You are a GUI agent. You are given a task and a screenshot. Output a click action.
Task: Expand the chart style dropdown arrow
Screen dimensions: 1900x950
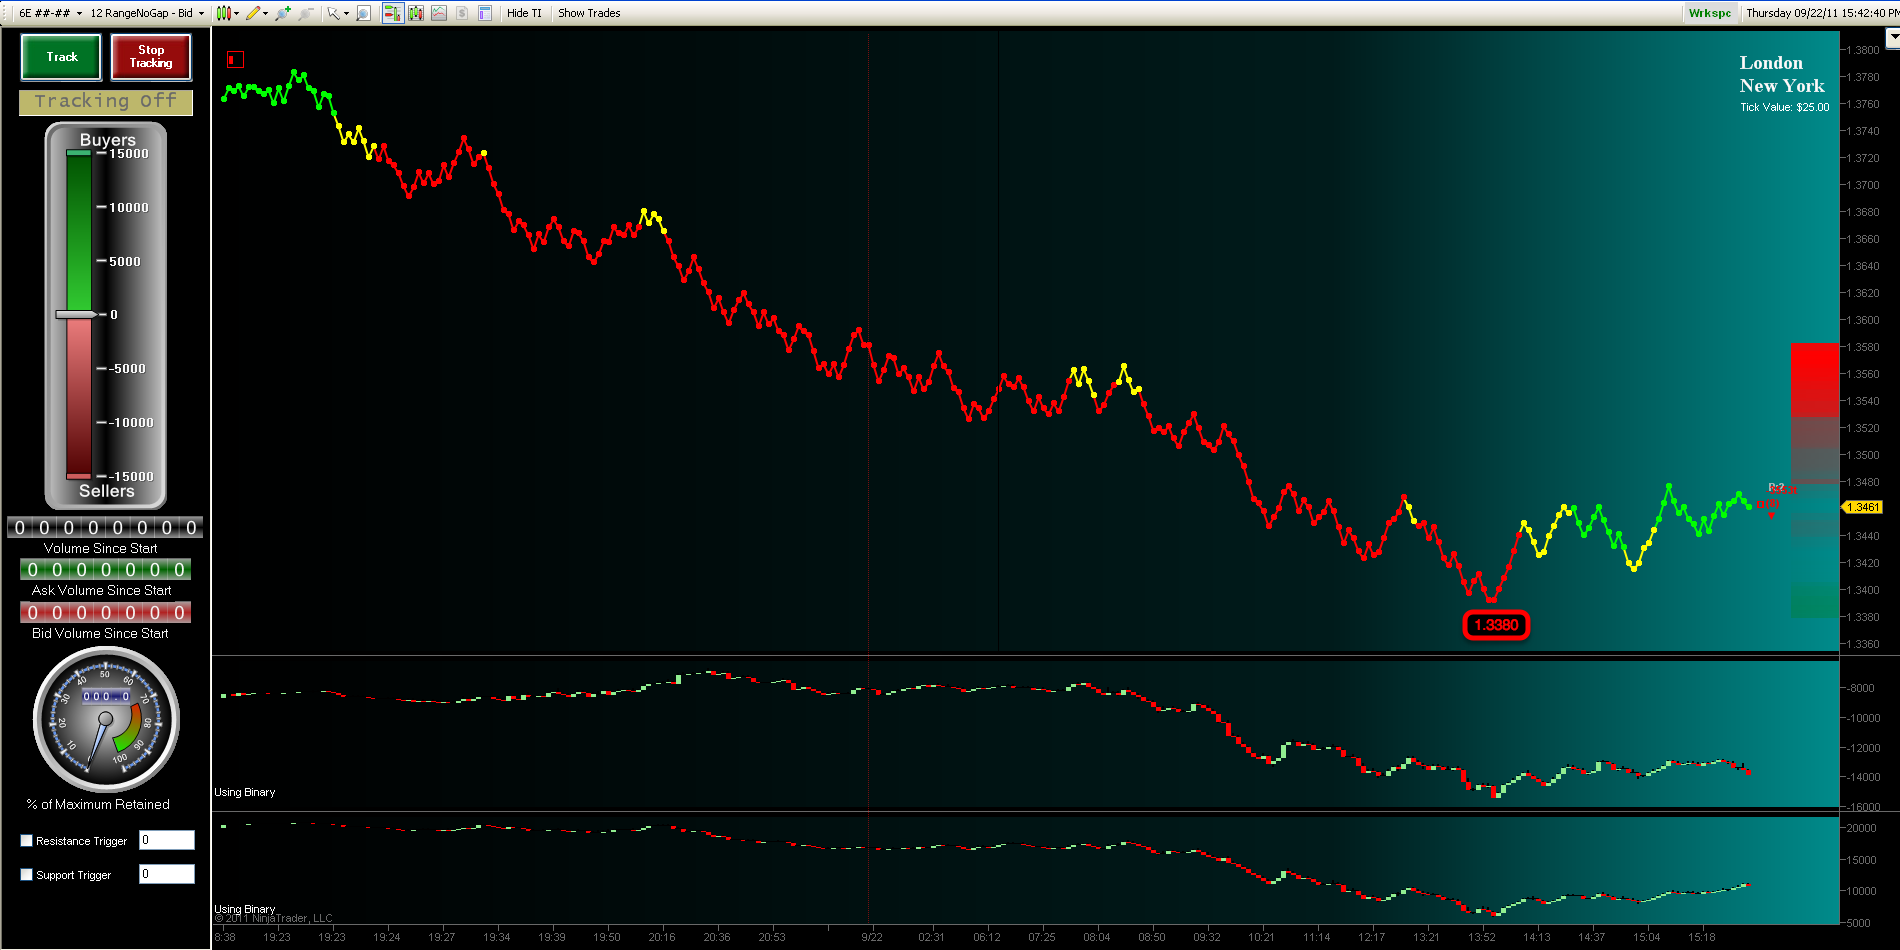pyautogui.click(x=236, y=13)
